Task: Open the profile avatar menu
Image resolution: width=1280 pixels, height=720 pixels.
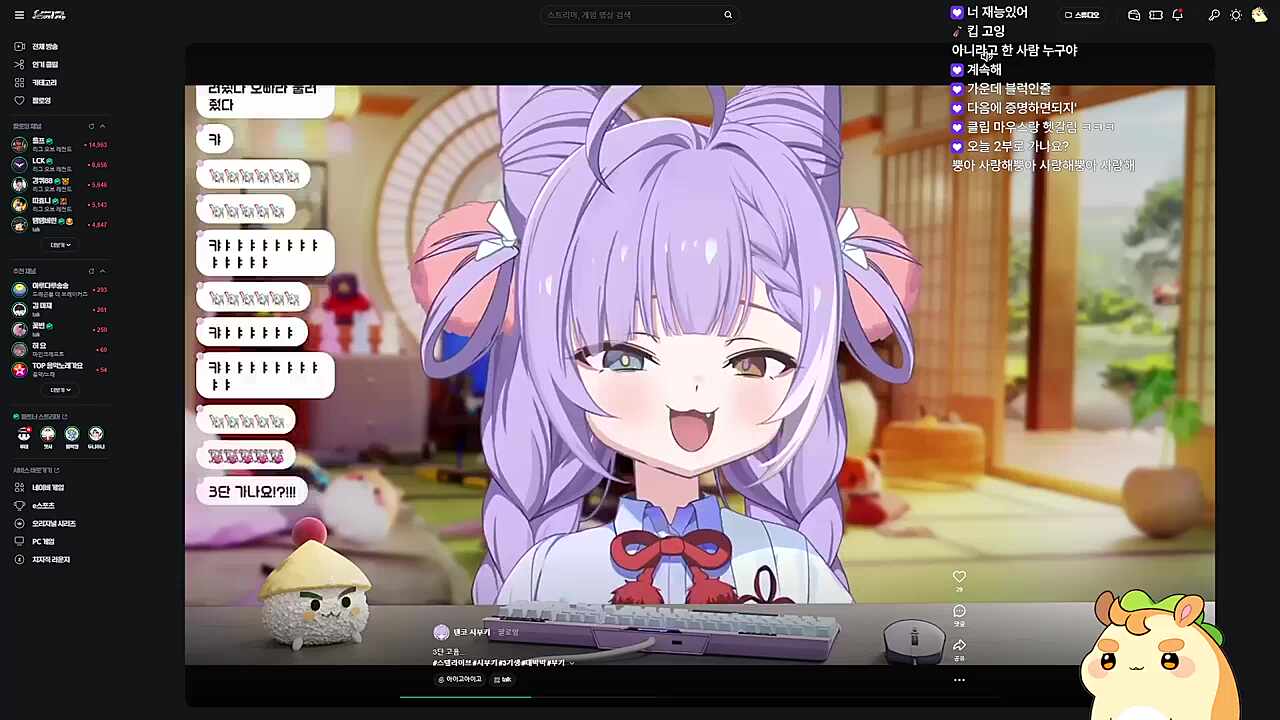Action: [x=1259, y=15]
